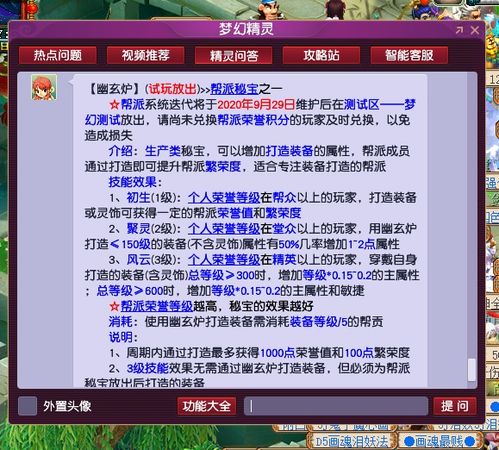The width and height of the screenshot is (499, 450).
Task: Click the red star before 帮派系统迭代
Action: 114,105
